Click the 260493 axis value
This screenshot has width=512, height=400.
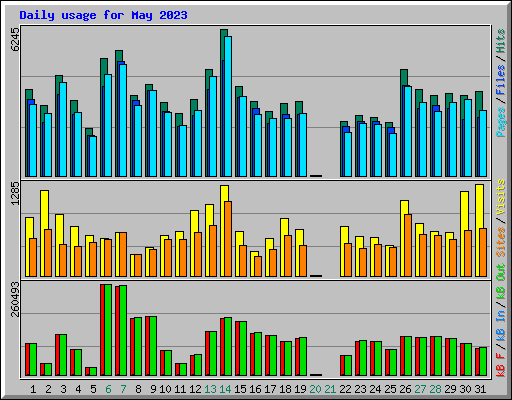click(x=15, y=299)
